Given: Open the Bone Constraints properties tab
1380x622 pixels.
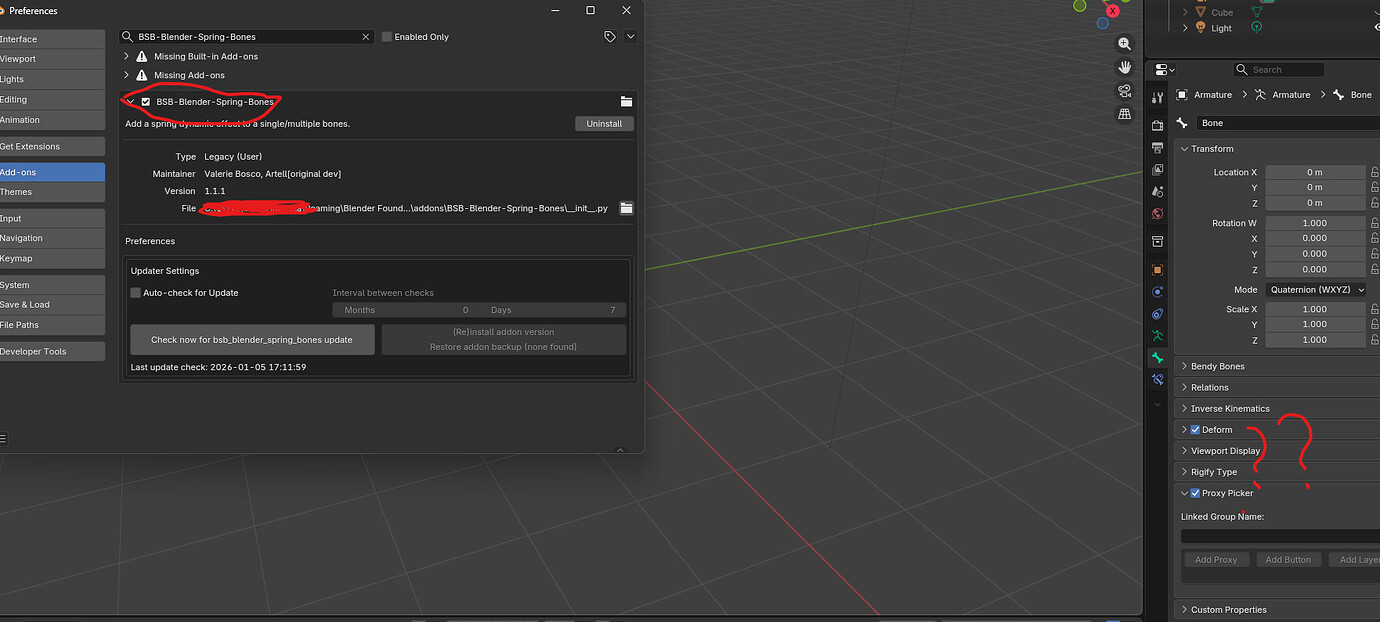Looking at the screenshot, I should tap(1157, 380).
